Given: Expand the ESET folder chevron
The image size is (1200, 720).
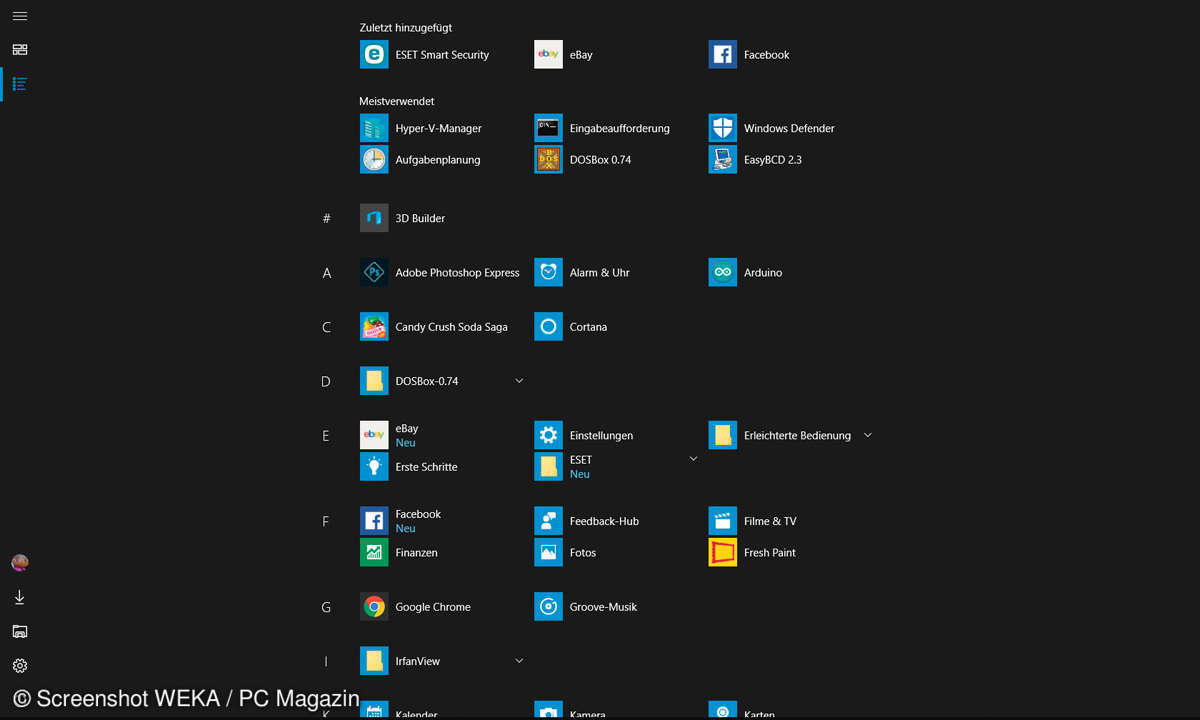Looking at the screenshot, I should [x=693, y=459].
